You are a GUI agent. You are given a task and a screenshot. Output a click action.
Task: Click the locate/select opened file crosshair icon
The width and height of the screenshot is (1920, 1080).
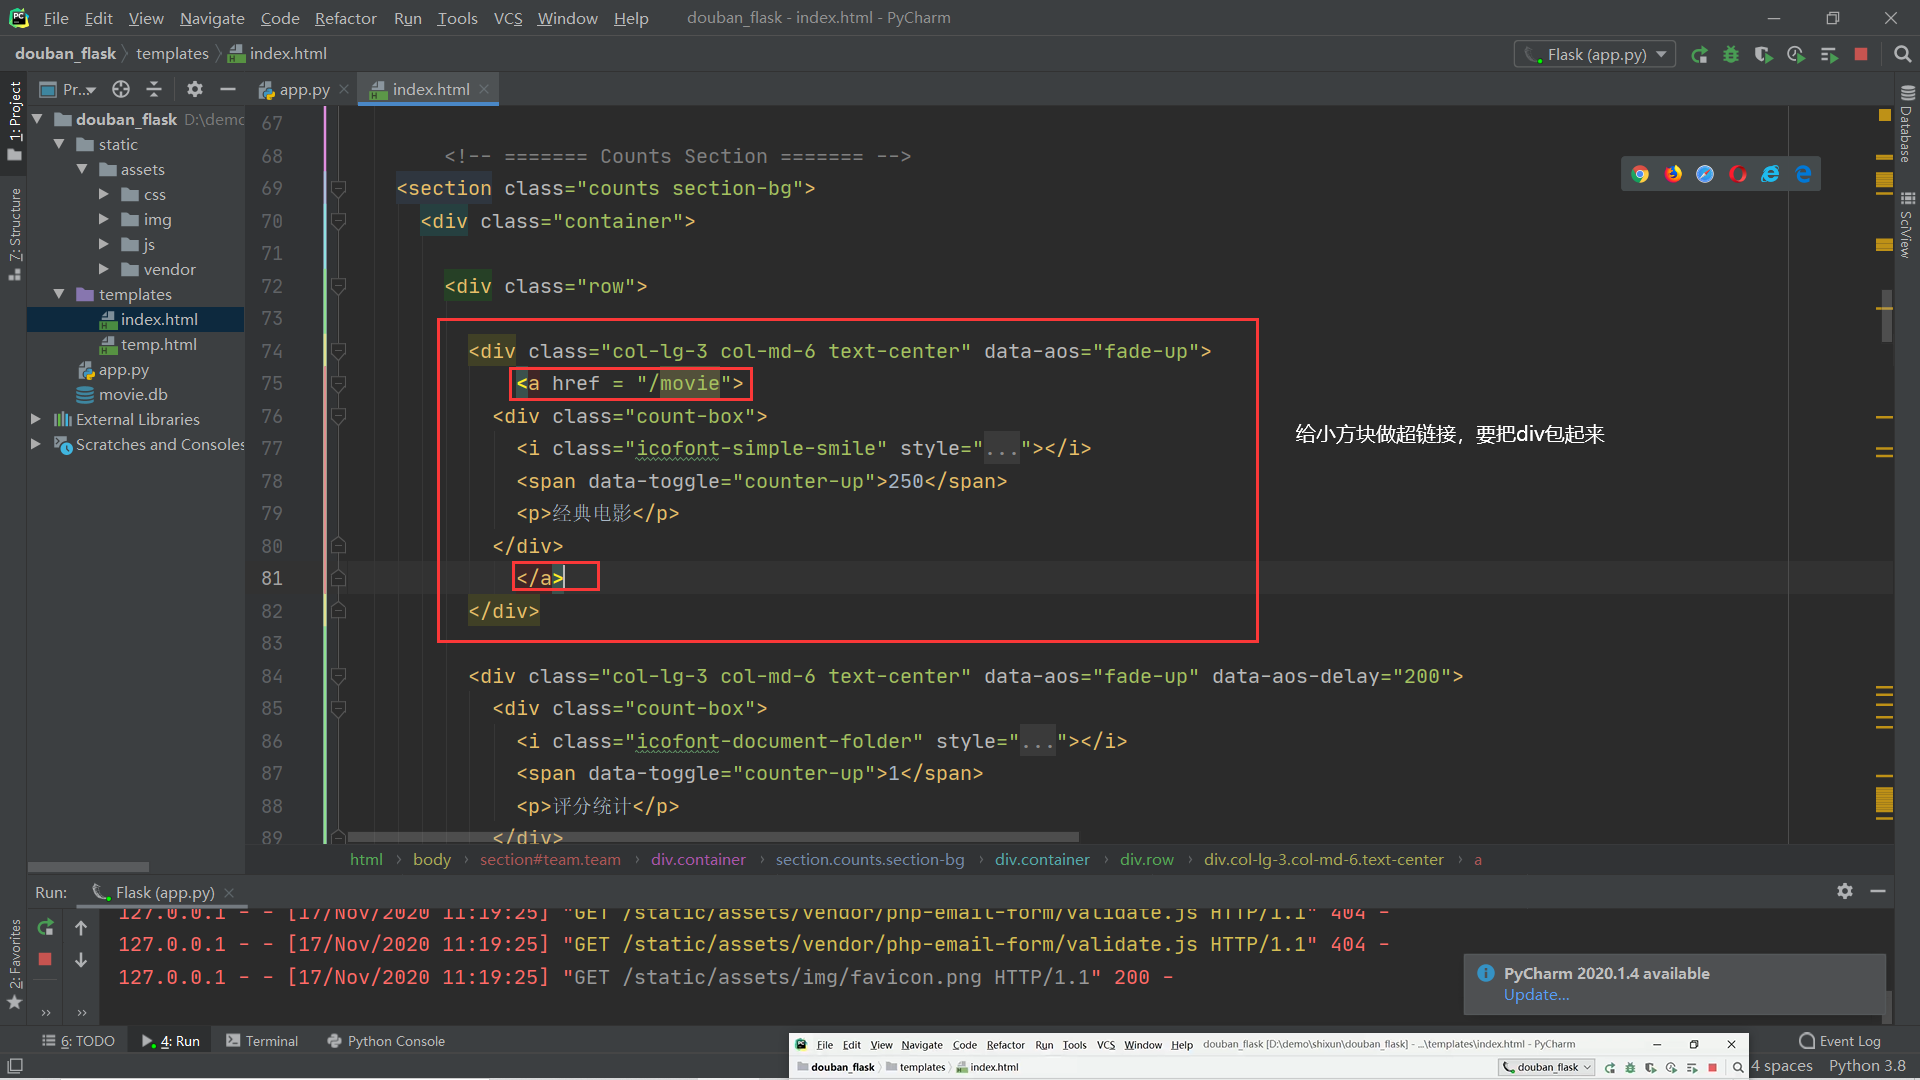click(x=121, y=89)
